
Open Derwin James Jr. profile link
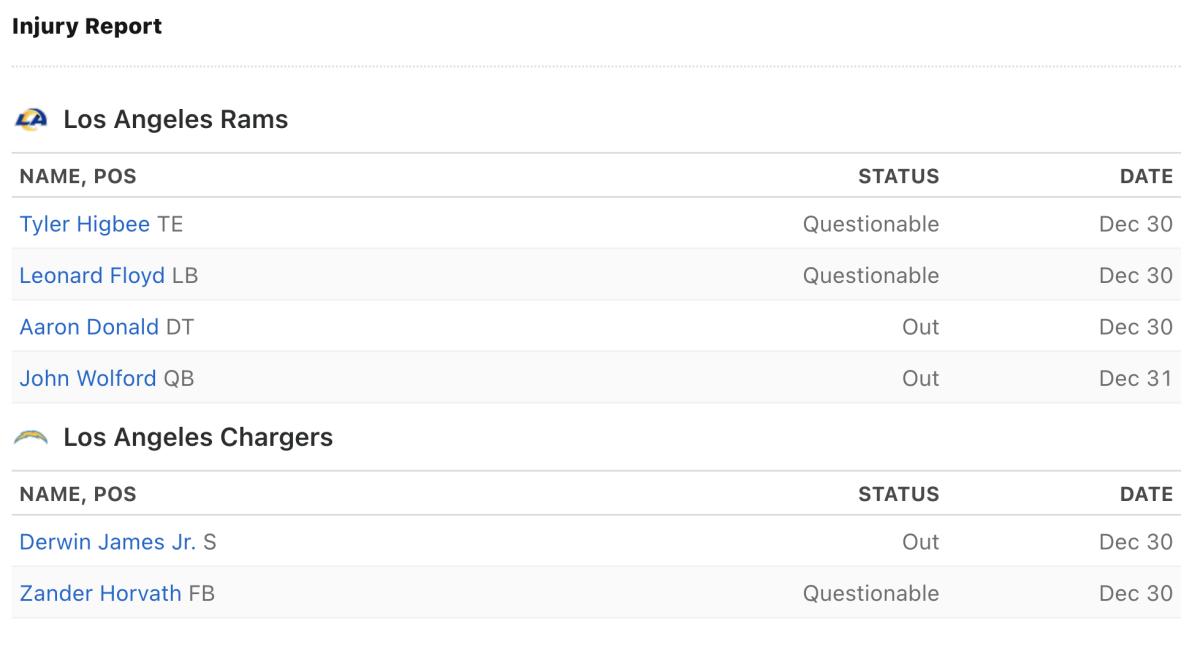[108, 542]
